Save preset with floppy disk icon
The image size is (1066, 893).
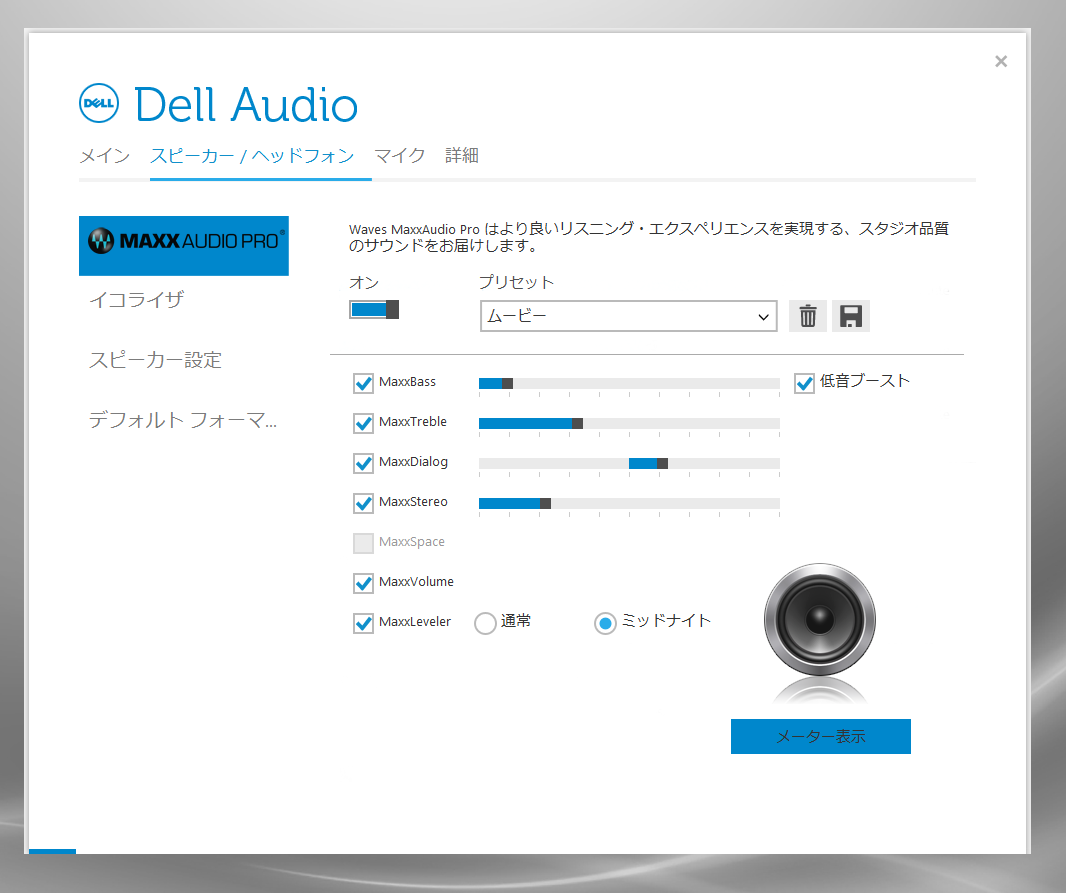(850, 316)
